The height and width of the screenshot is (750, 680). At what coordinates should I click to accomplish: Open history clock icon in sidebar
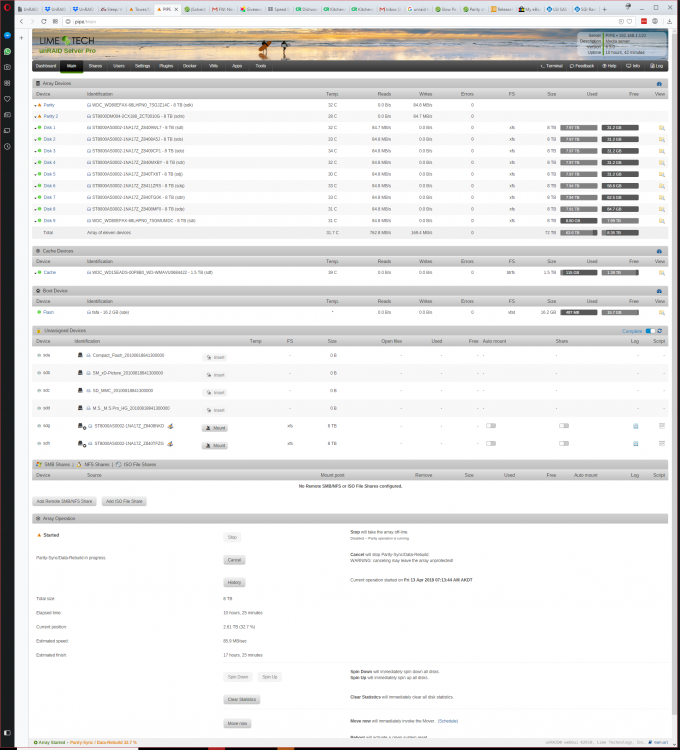click(x=7, y=146)
